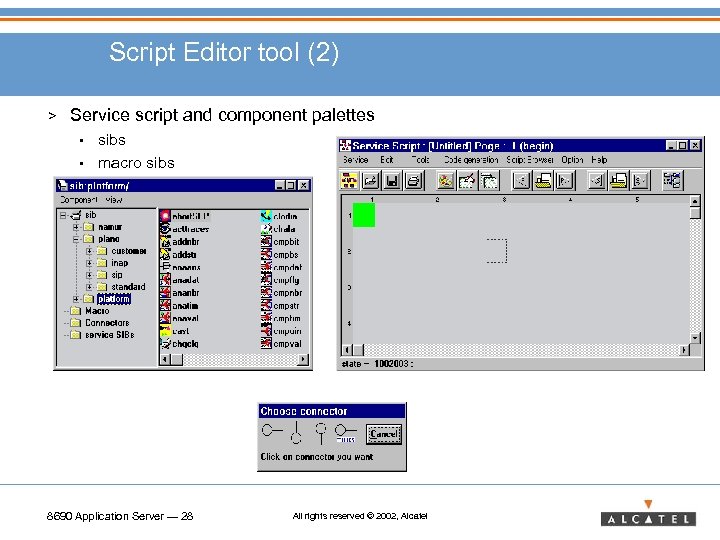Select the highlighted platform tree item

click(114, 299)
